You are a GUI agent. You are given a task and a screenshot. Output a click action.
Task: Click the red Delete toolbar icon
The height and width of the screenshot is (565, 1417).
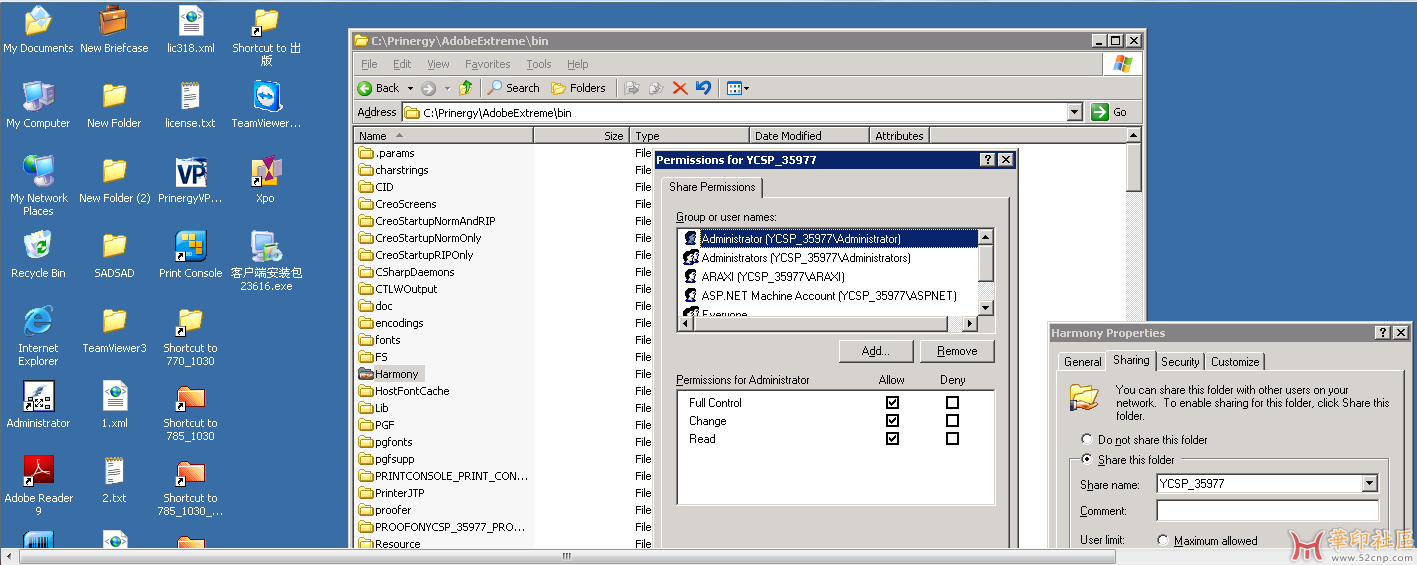680,88
